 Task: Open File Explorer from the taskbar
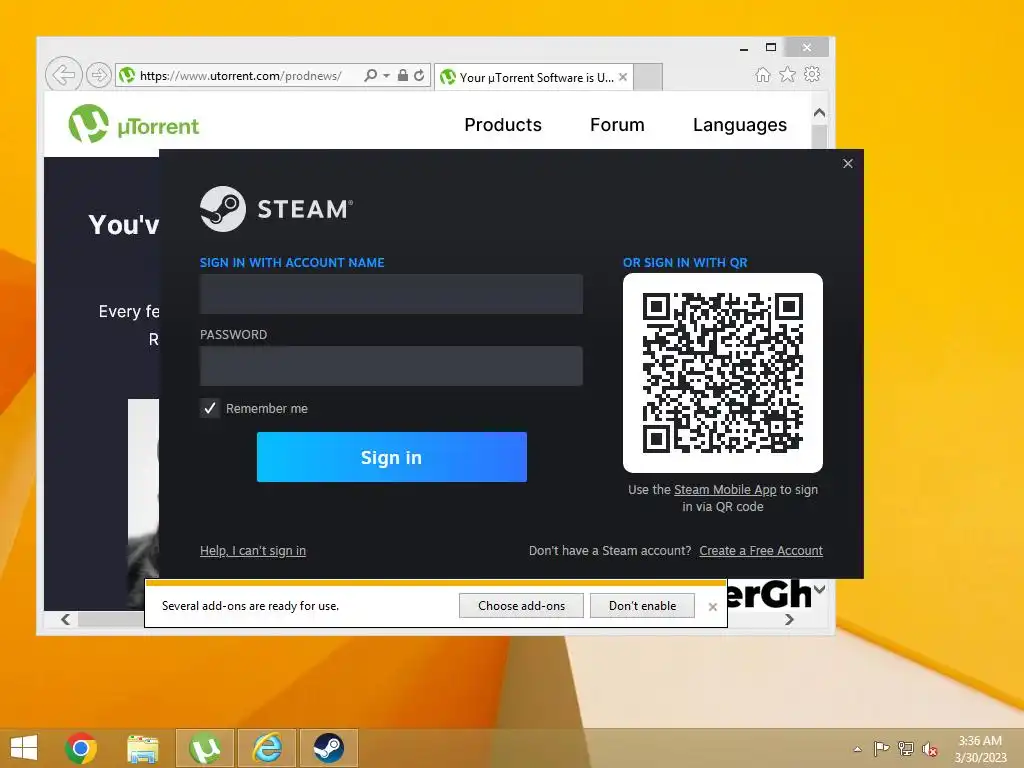(142, 748)
